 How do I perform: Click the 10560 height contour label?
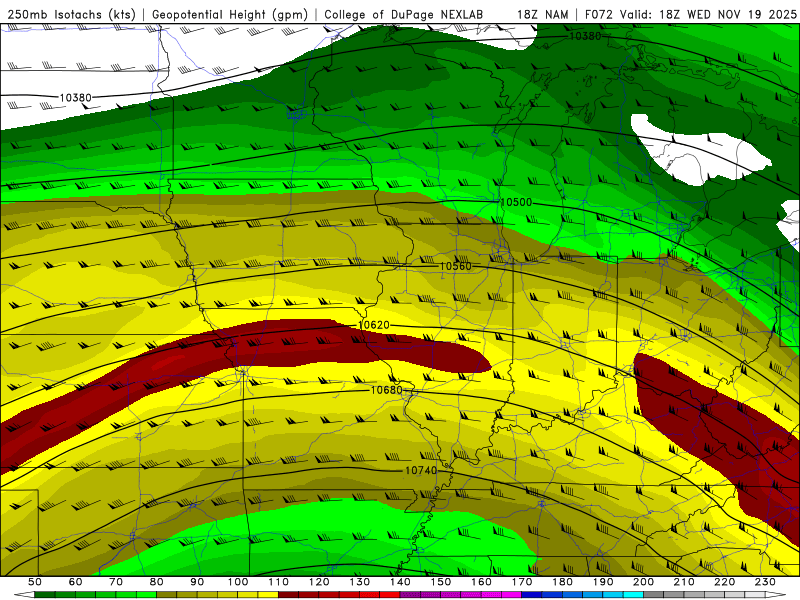tap(455, 266)
